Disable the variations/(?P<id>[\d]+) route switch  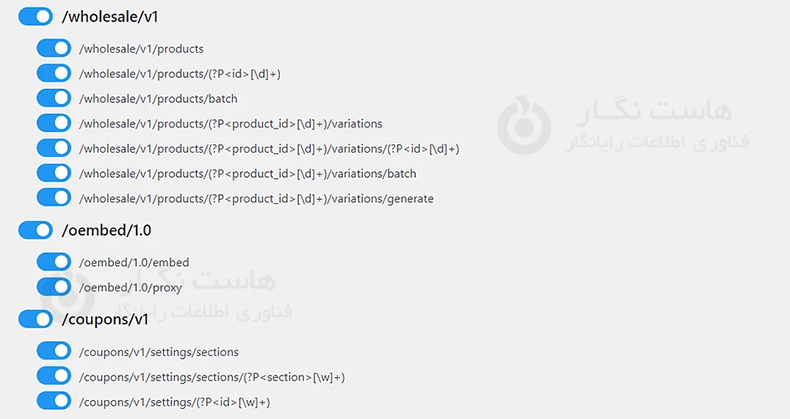tap(53, 148)
